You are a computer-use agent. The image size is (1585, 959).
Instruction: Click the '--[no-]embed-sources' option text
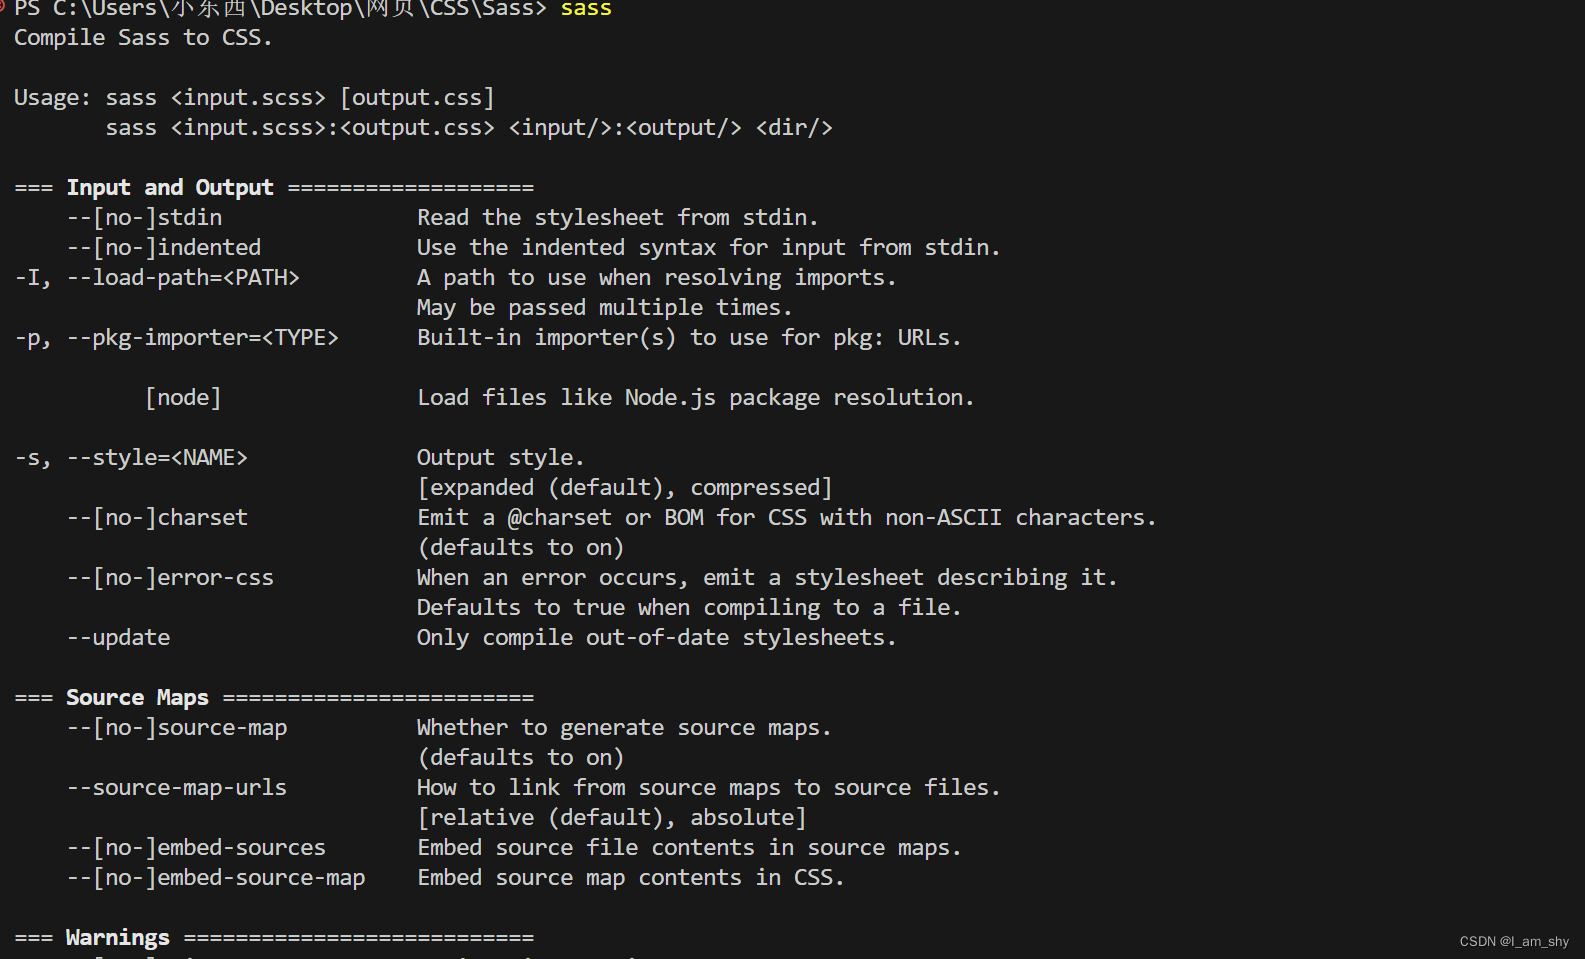coord(196,848)
